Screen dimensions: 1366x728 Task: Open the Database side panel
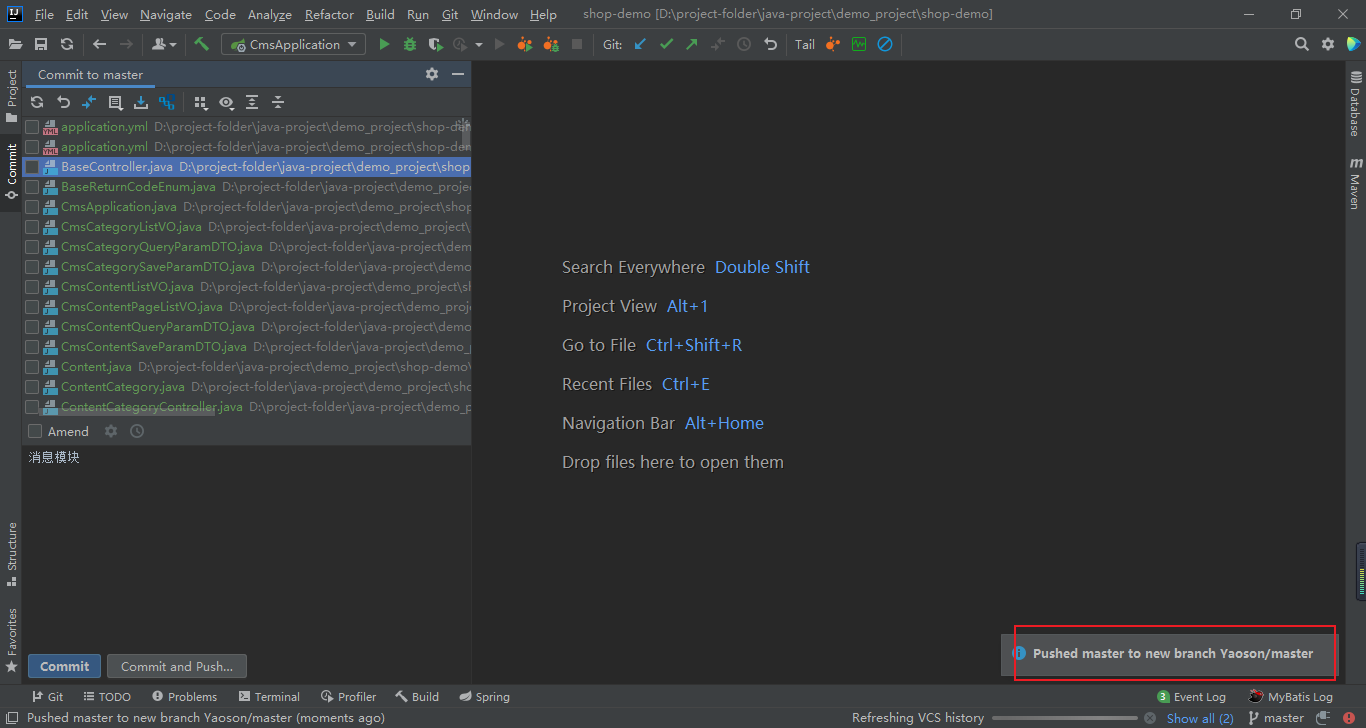pos(1355,103)
